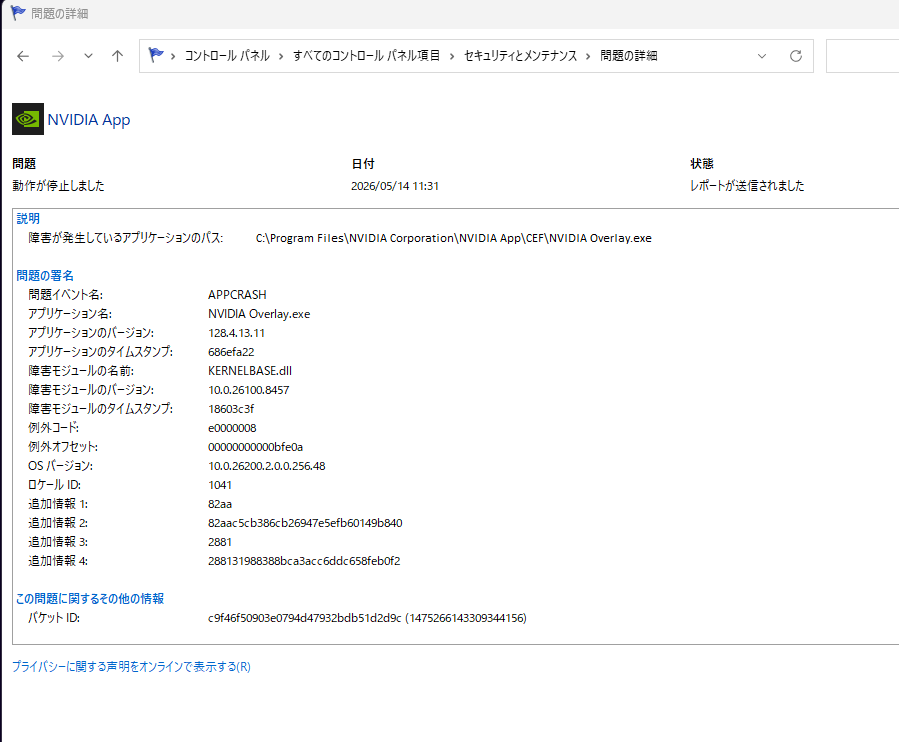Refresh the page with the reload icon
The height and width of the screenshot is (742, 899).
(x=796, y=56)
